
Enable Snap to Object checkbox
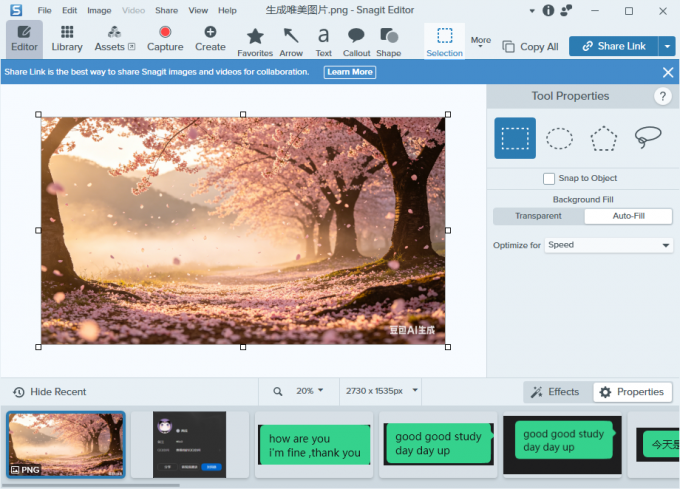click(x=549, y=179)
